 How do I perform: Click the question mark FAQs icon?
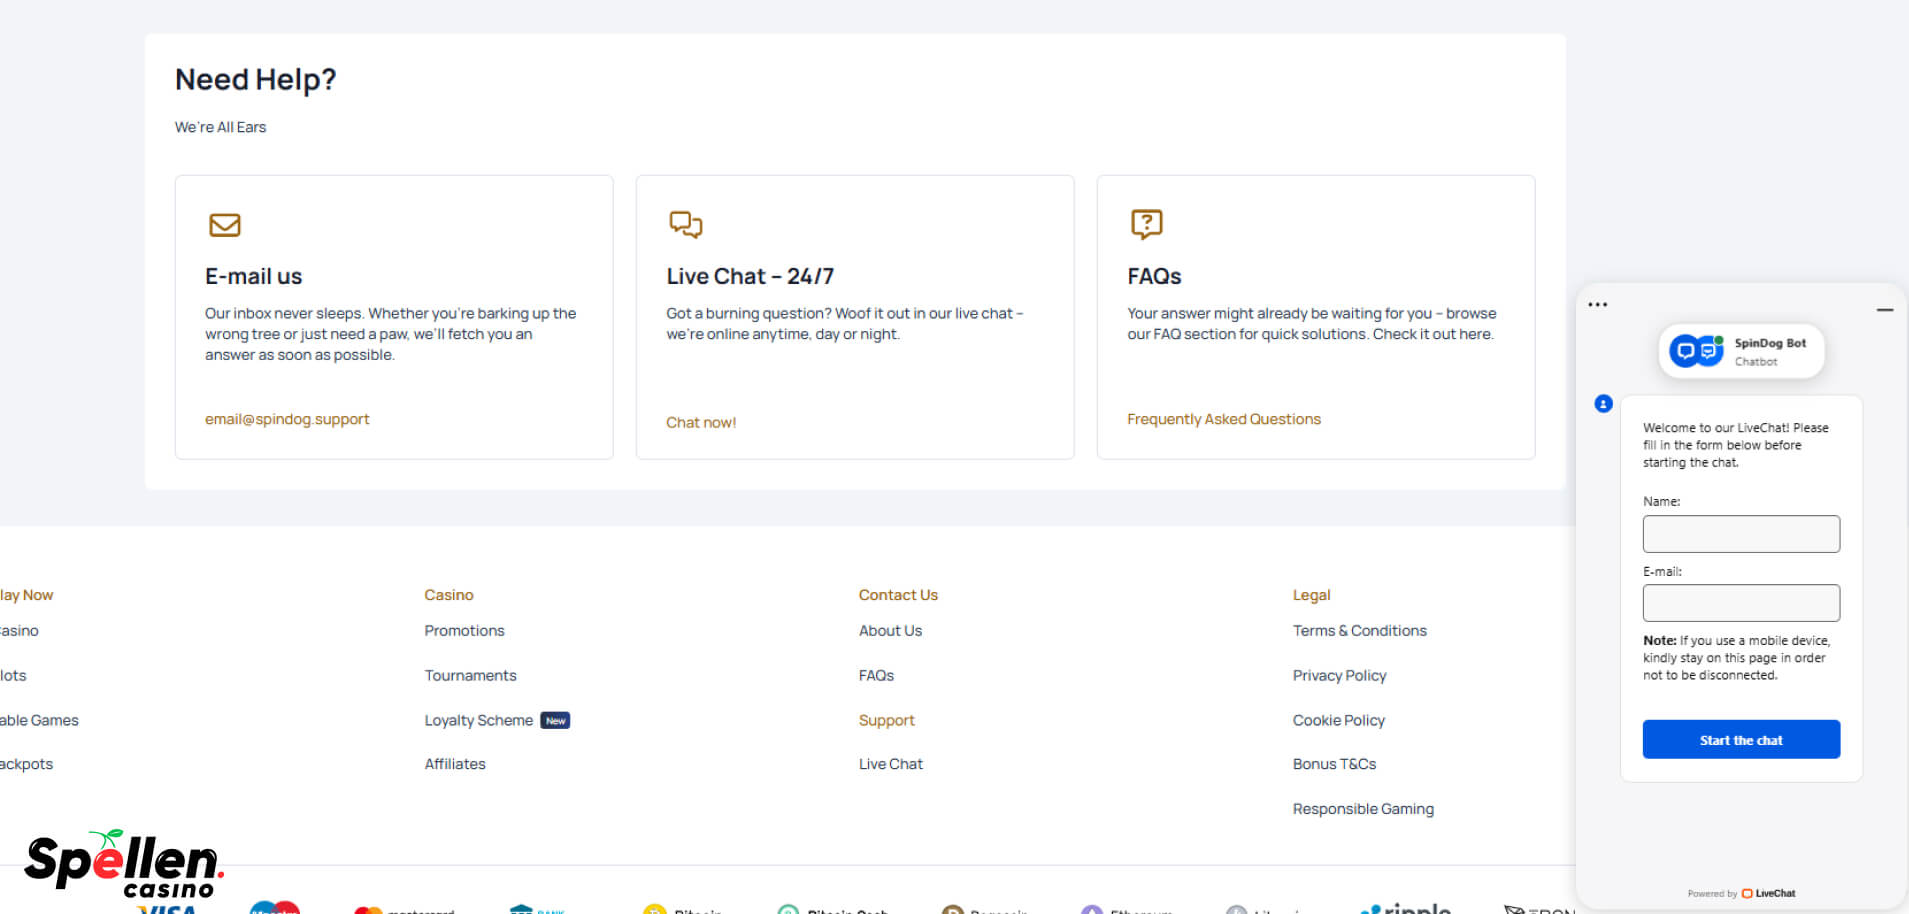point(1146,224)
